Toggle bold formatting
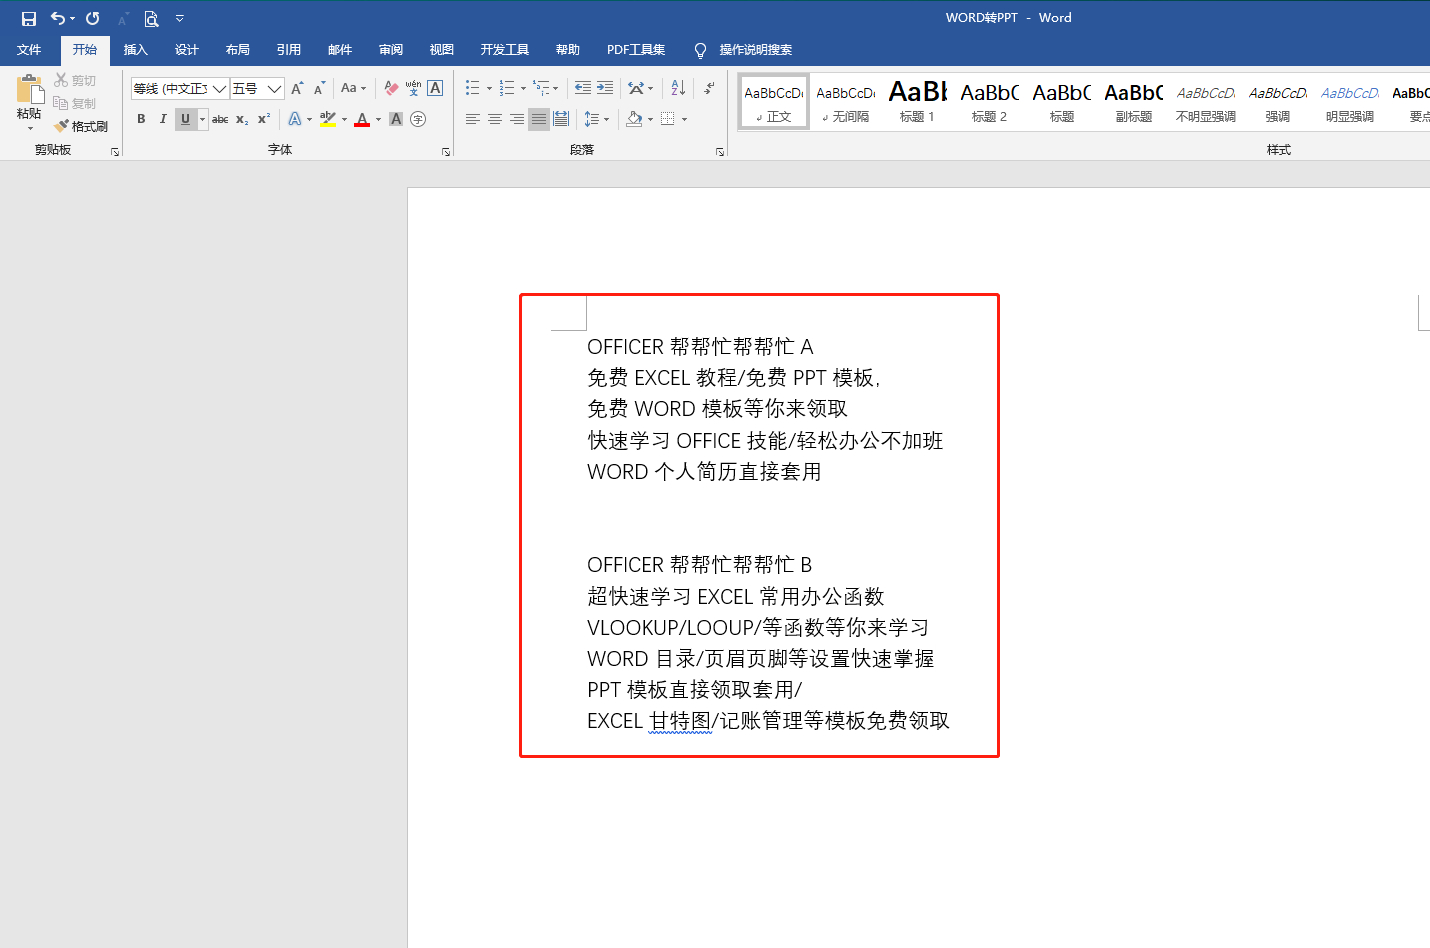This screenshot has width=1430, height=948. 141,119
